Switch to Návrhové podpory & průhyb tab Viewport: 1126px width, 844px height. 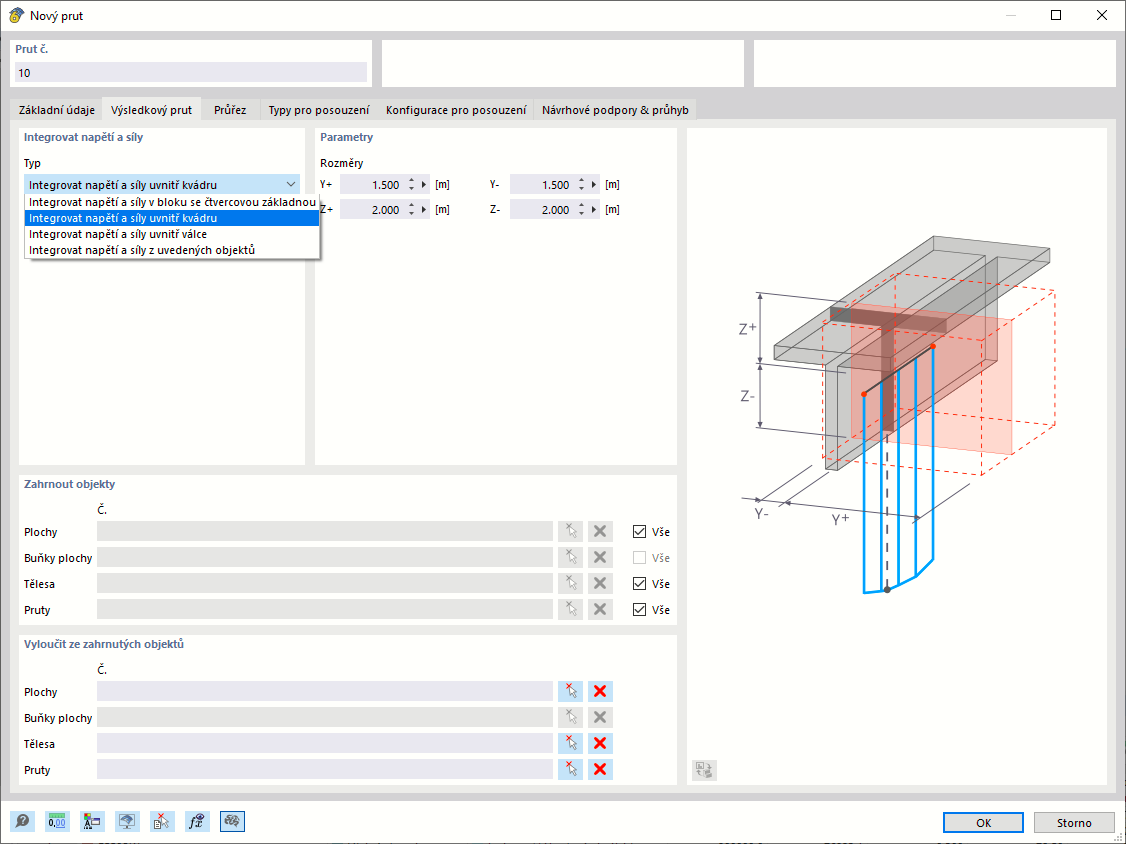coord(615,110)
